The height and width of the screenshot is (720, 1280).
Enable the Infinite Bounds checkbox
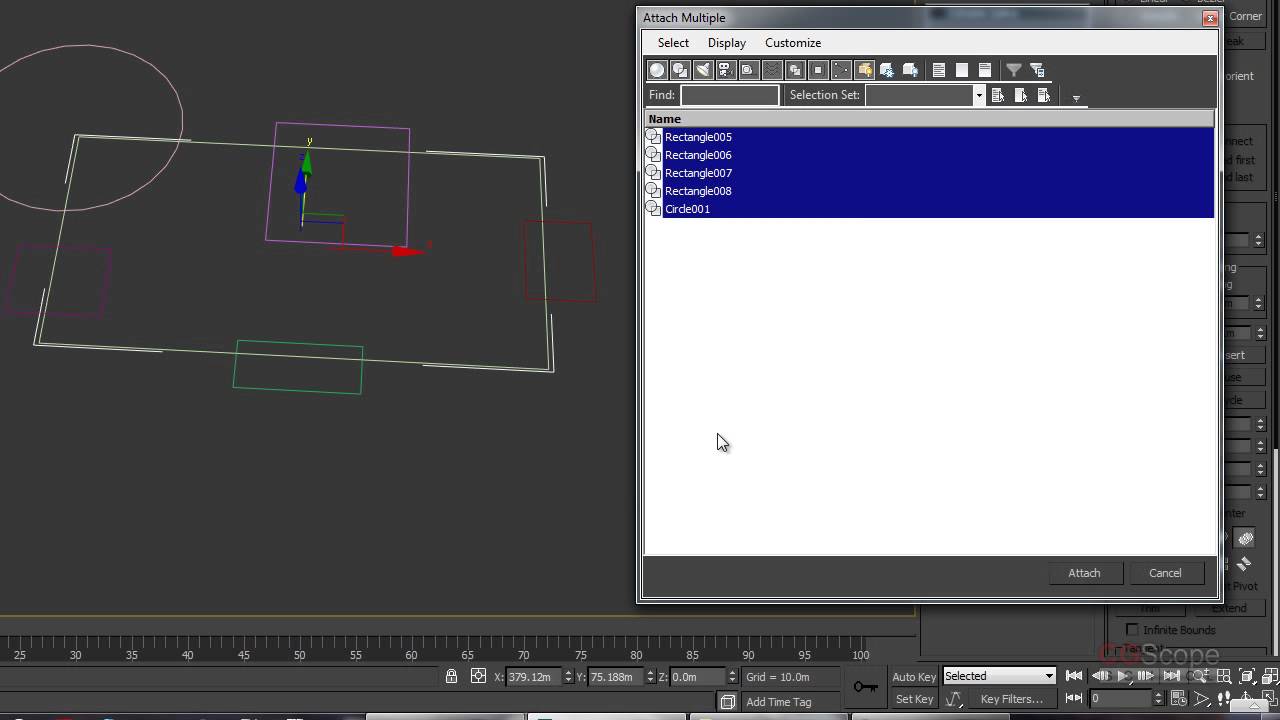pyautogui.click(x=1132, y=630)
